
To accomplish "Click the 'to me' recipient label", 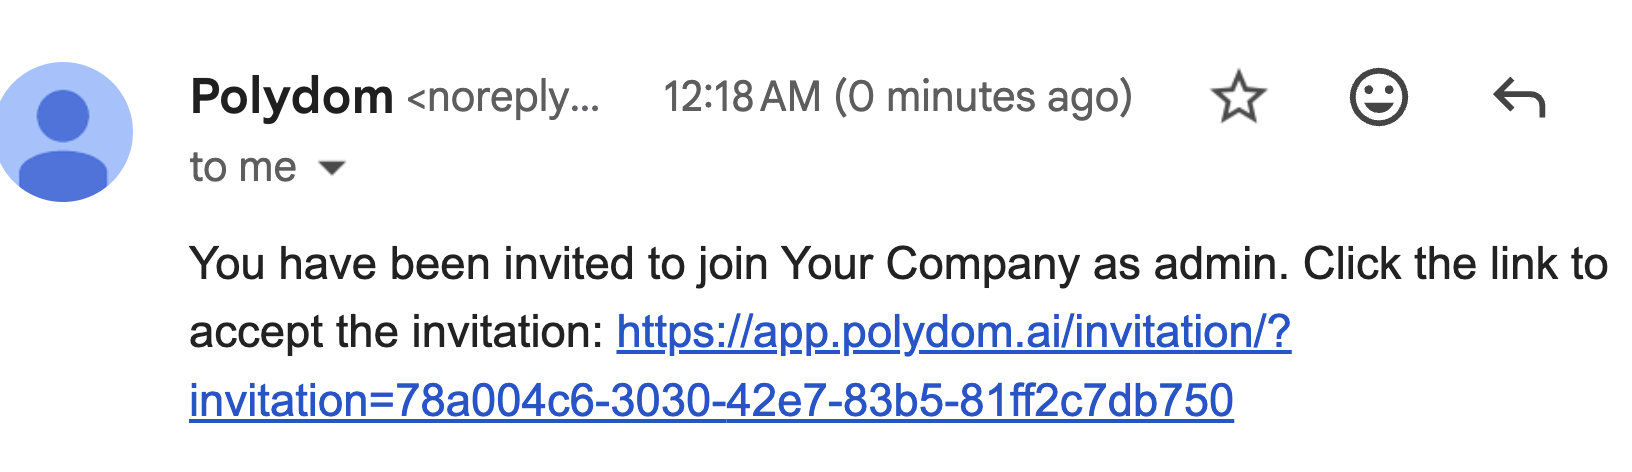I will (243, 167).
